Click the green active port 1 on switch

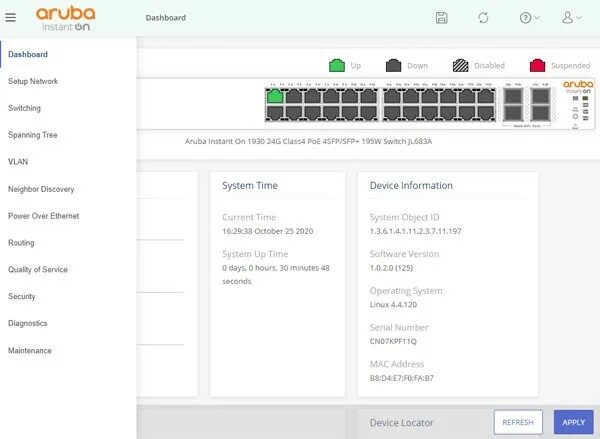[275, 96]
